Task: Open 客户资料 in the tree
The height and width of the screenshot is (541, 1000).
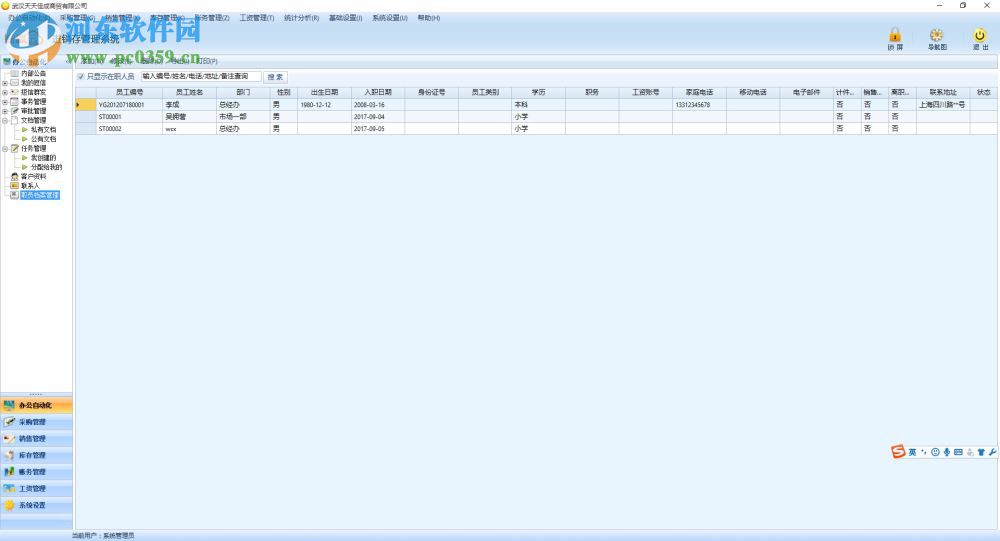Action: pyautogui.click(x=33, y=176)
